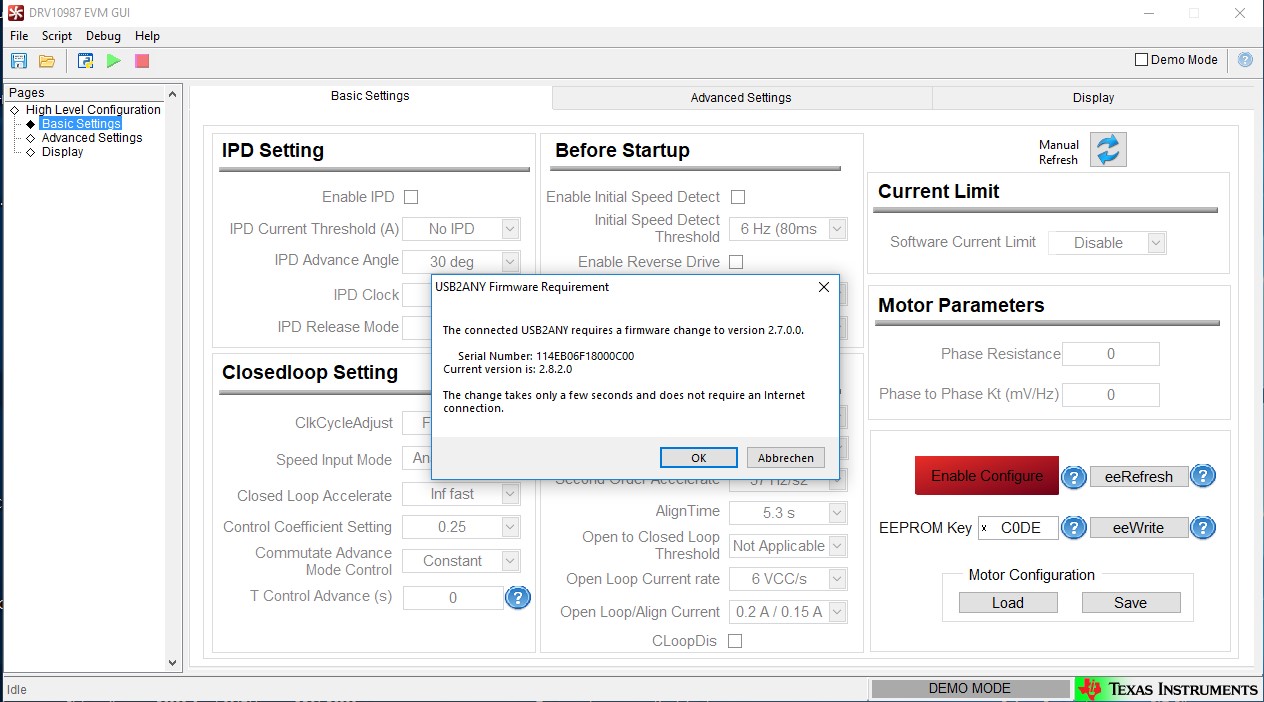Open the Script menu
Viewport: 1264px width, 702px height.
coord(57,36)
